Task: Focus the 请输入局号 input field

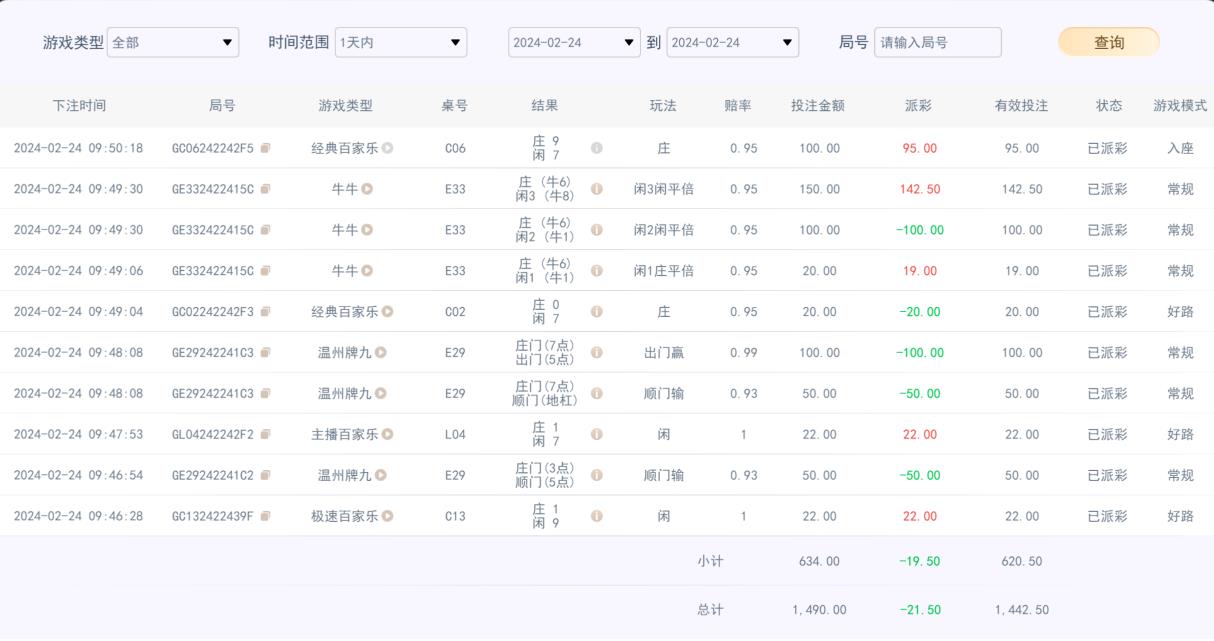Action: click(x=938, y=42)
